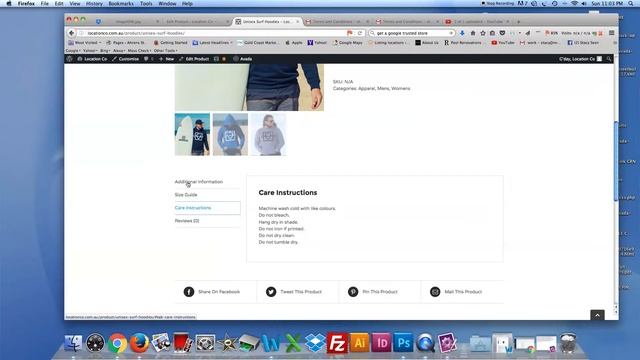640x360 pixels.
Task: Click New in the admin bar
Action: point(167,59)
